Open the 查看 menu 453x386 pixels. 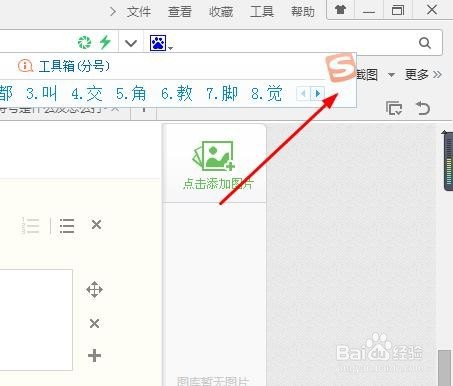(x=180, y=12)
